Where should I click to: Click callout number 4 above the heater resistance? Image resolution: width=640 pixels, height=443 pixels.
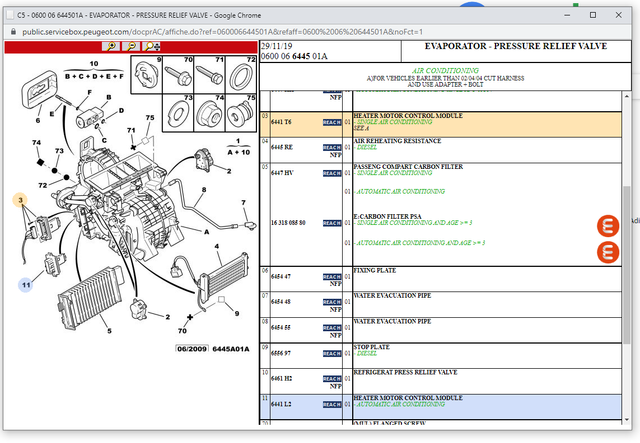tap(217, 246)
